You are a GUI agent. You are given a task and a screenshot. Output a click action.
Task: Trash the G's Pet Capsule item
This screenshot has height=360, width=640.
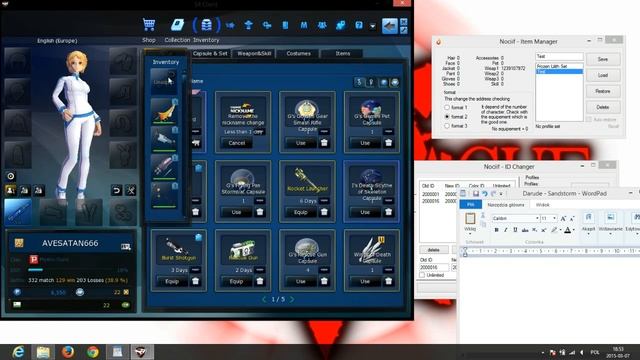tap(389, 143)
